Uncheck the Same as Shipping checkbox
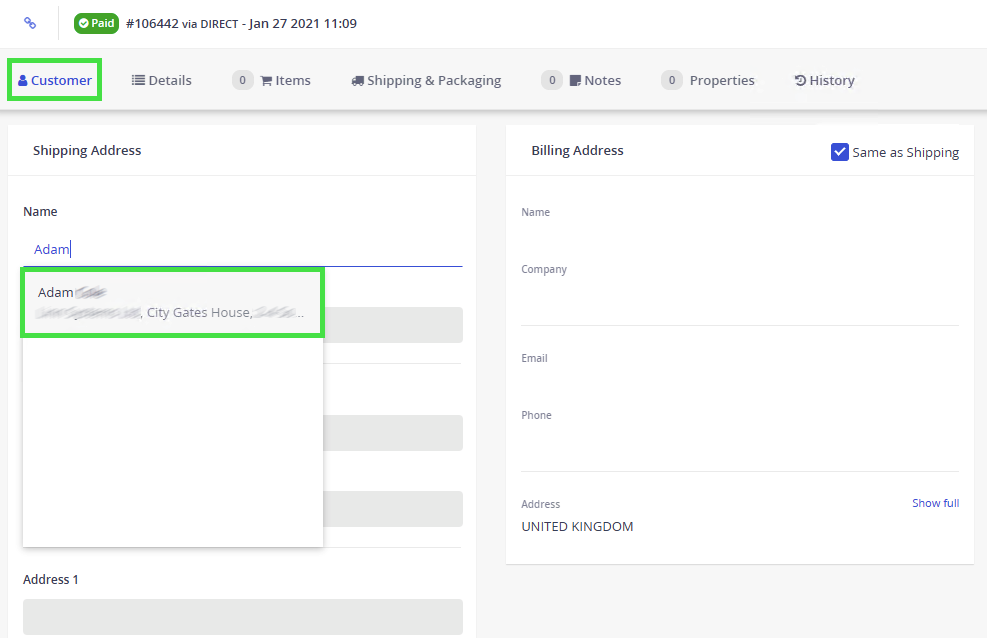 coord(840,152)
